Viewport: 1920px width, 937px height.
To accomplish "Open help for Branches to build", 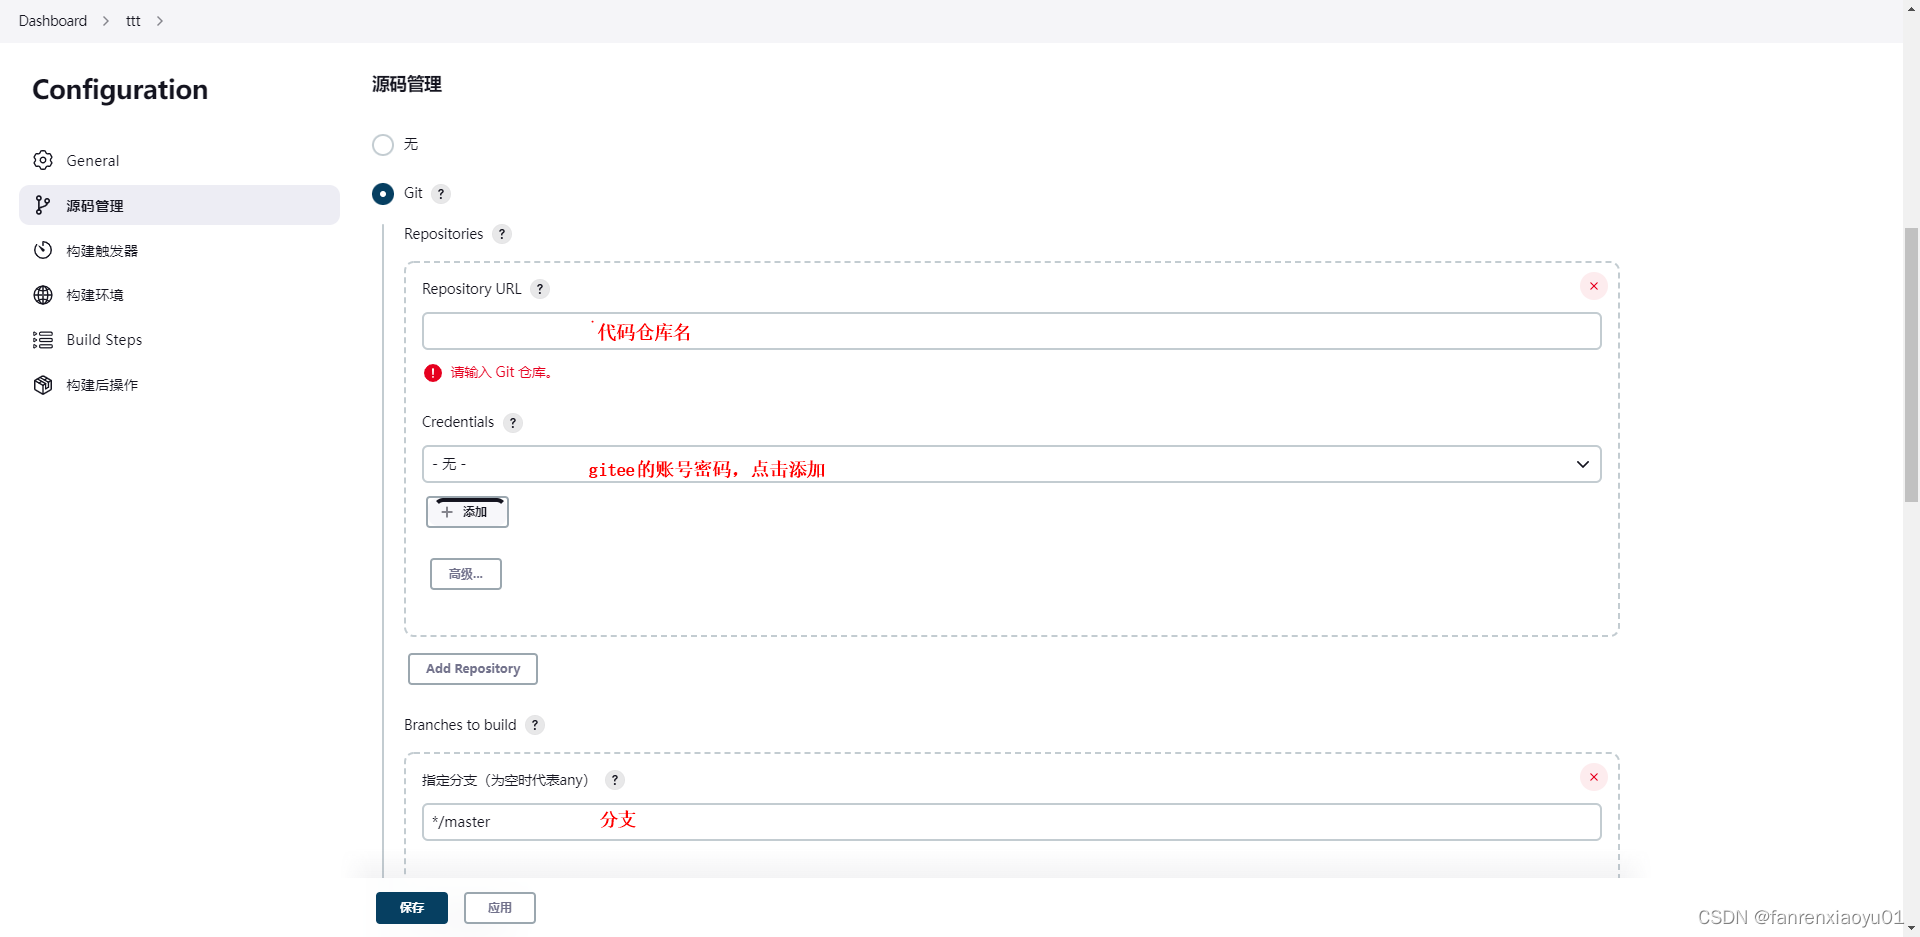I will (x=535, y=725).
